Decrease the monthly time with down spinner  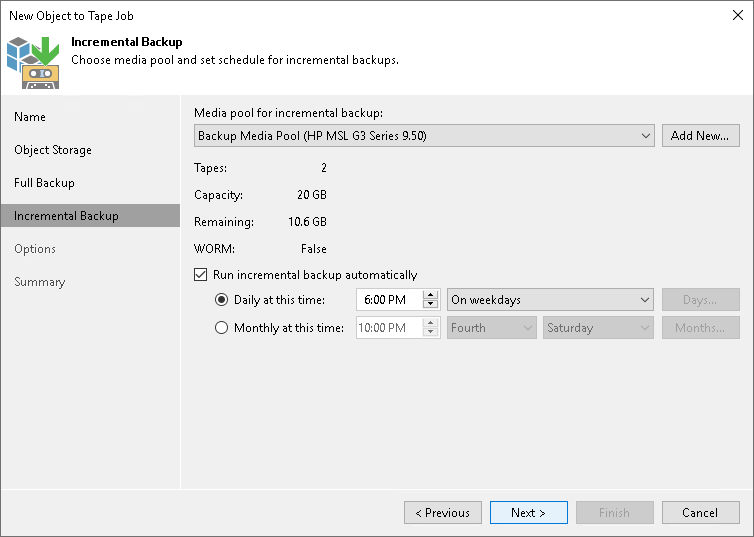[430, 333]
